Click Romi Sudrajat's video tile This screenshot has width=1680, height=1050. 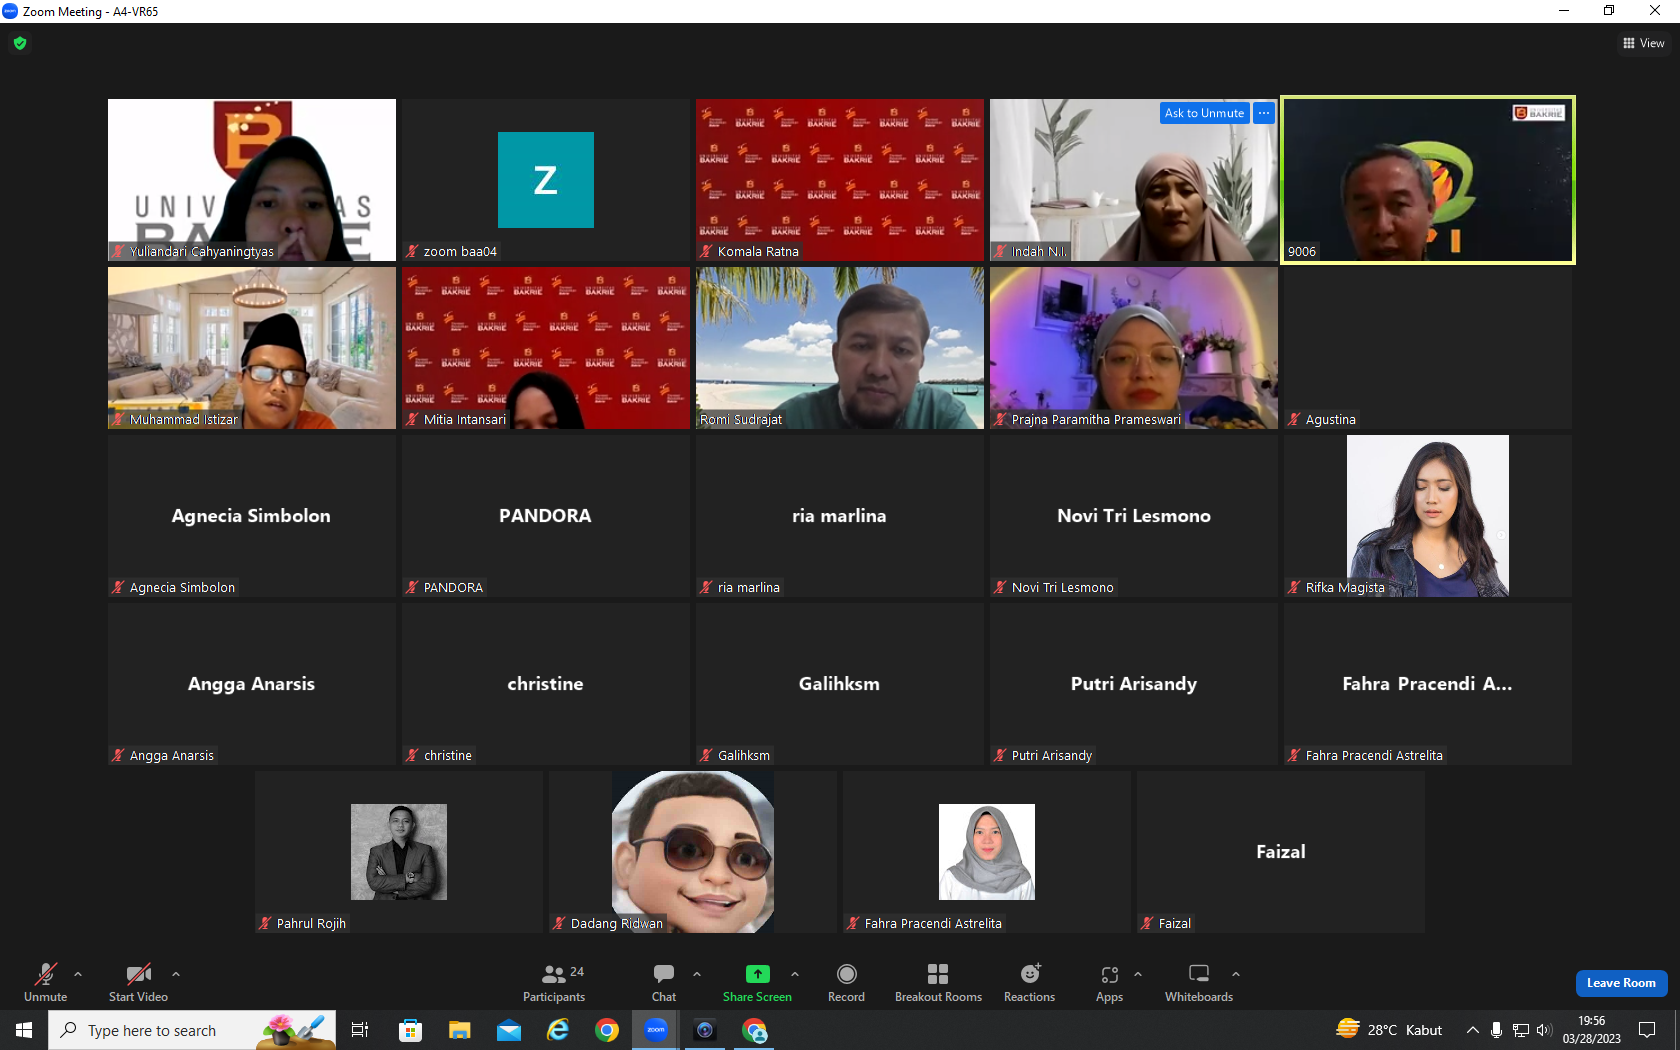[840, 348]
